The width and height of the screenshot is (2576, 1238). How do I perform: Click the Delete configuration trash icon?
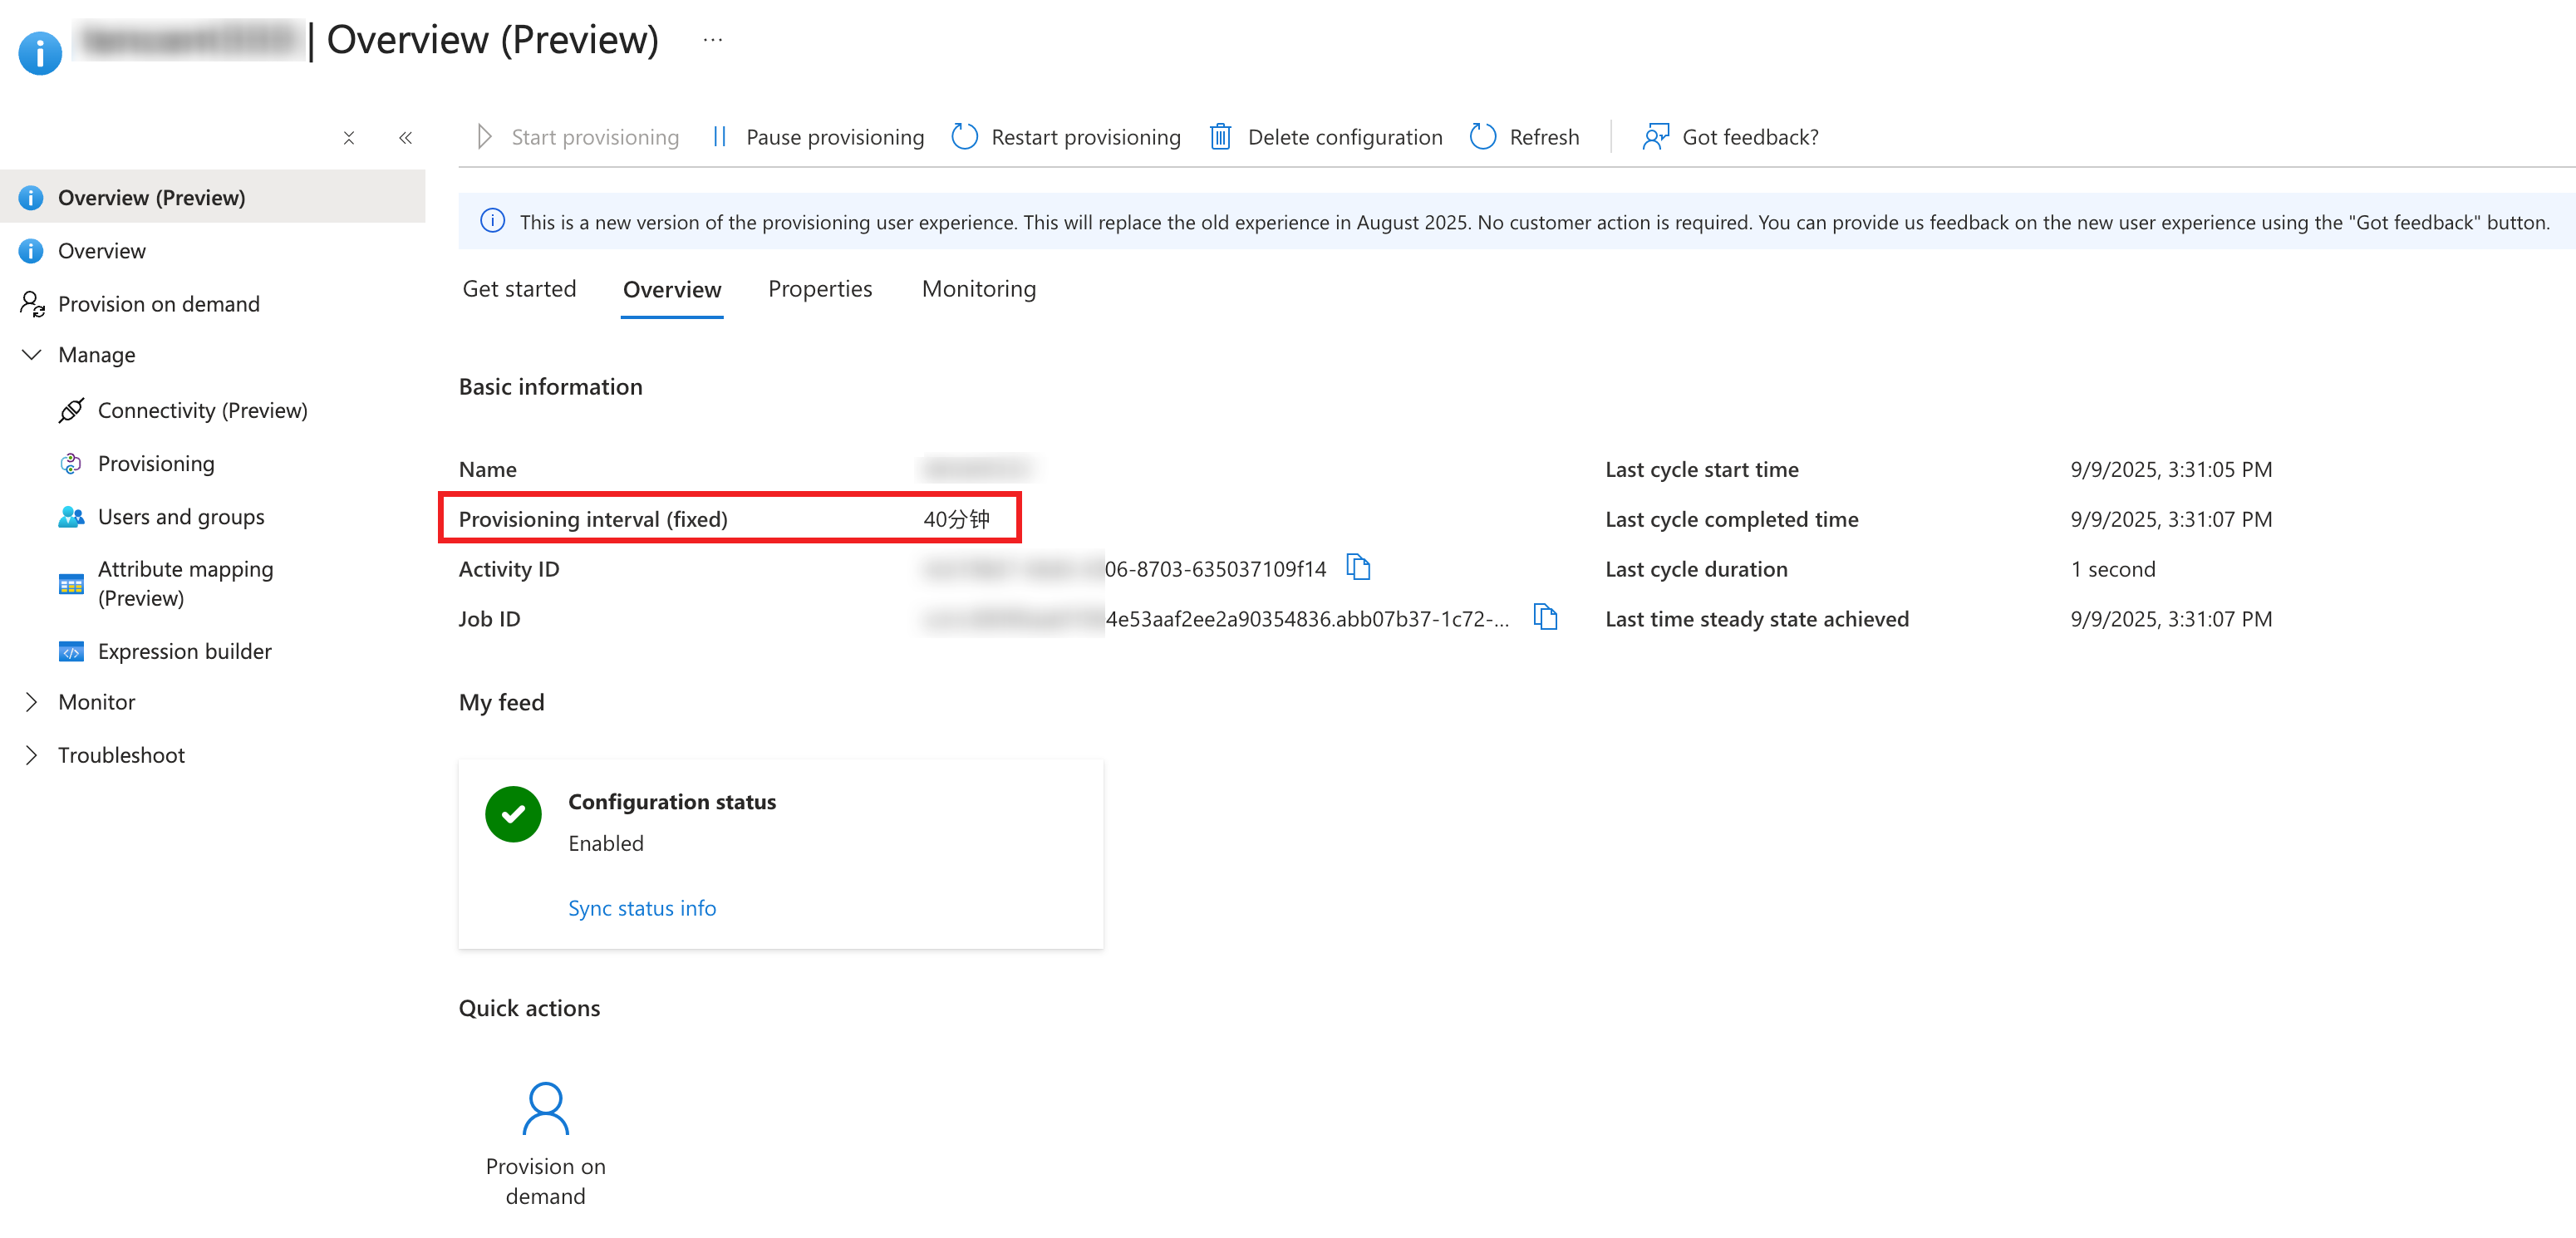coord(1220,137)
